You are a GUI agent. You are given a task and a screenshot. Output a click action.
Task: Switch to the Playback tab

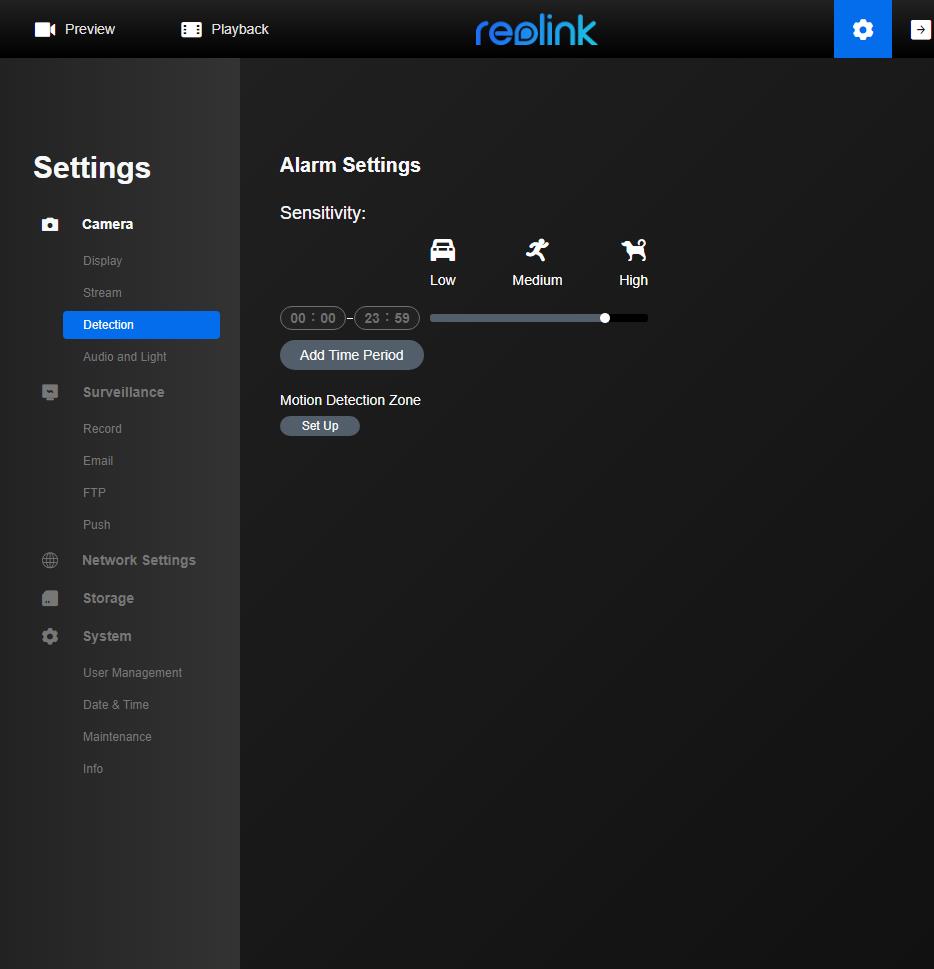(225, 30)
